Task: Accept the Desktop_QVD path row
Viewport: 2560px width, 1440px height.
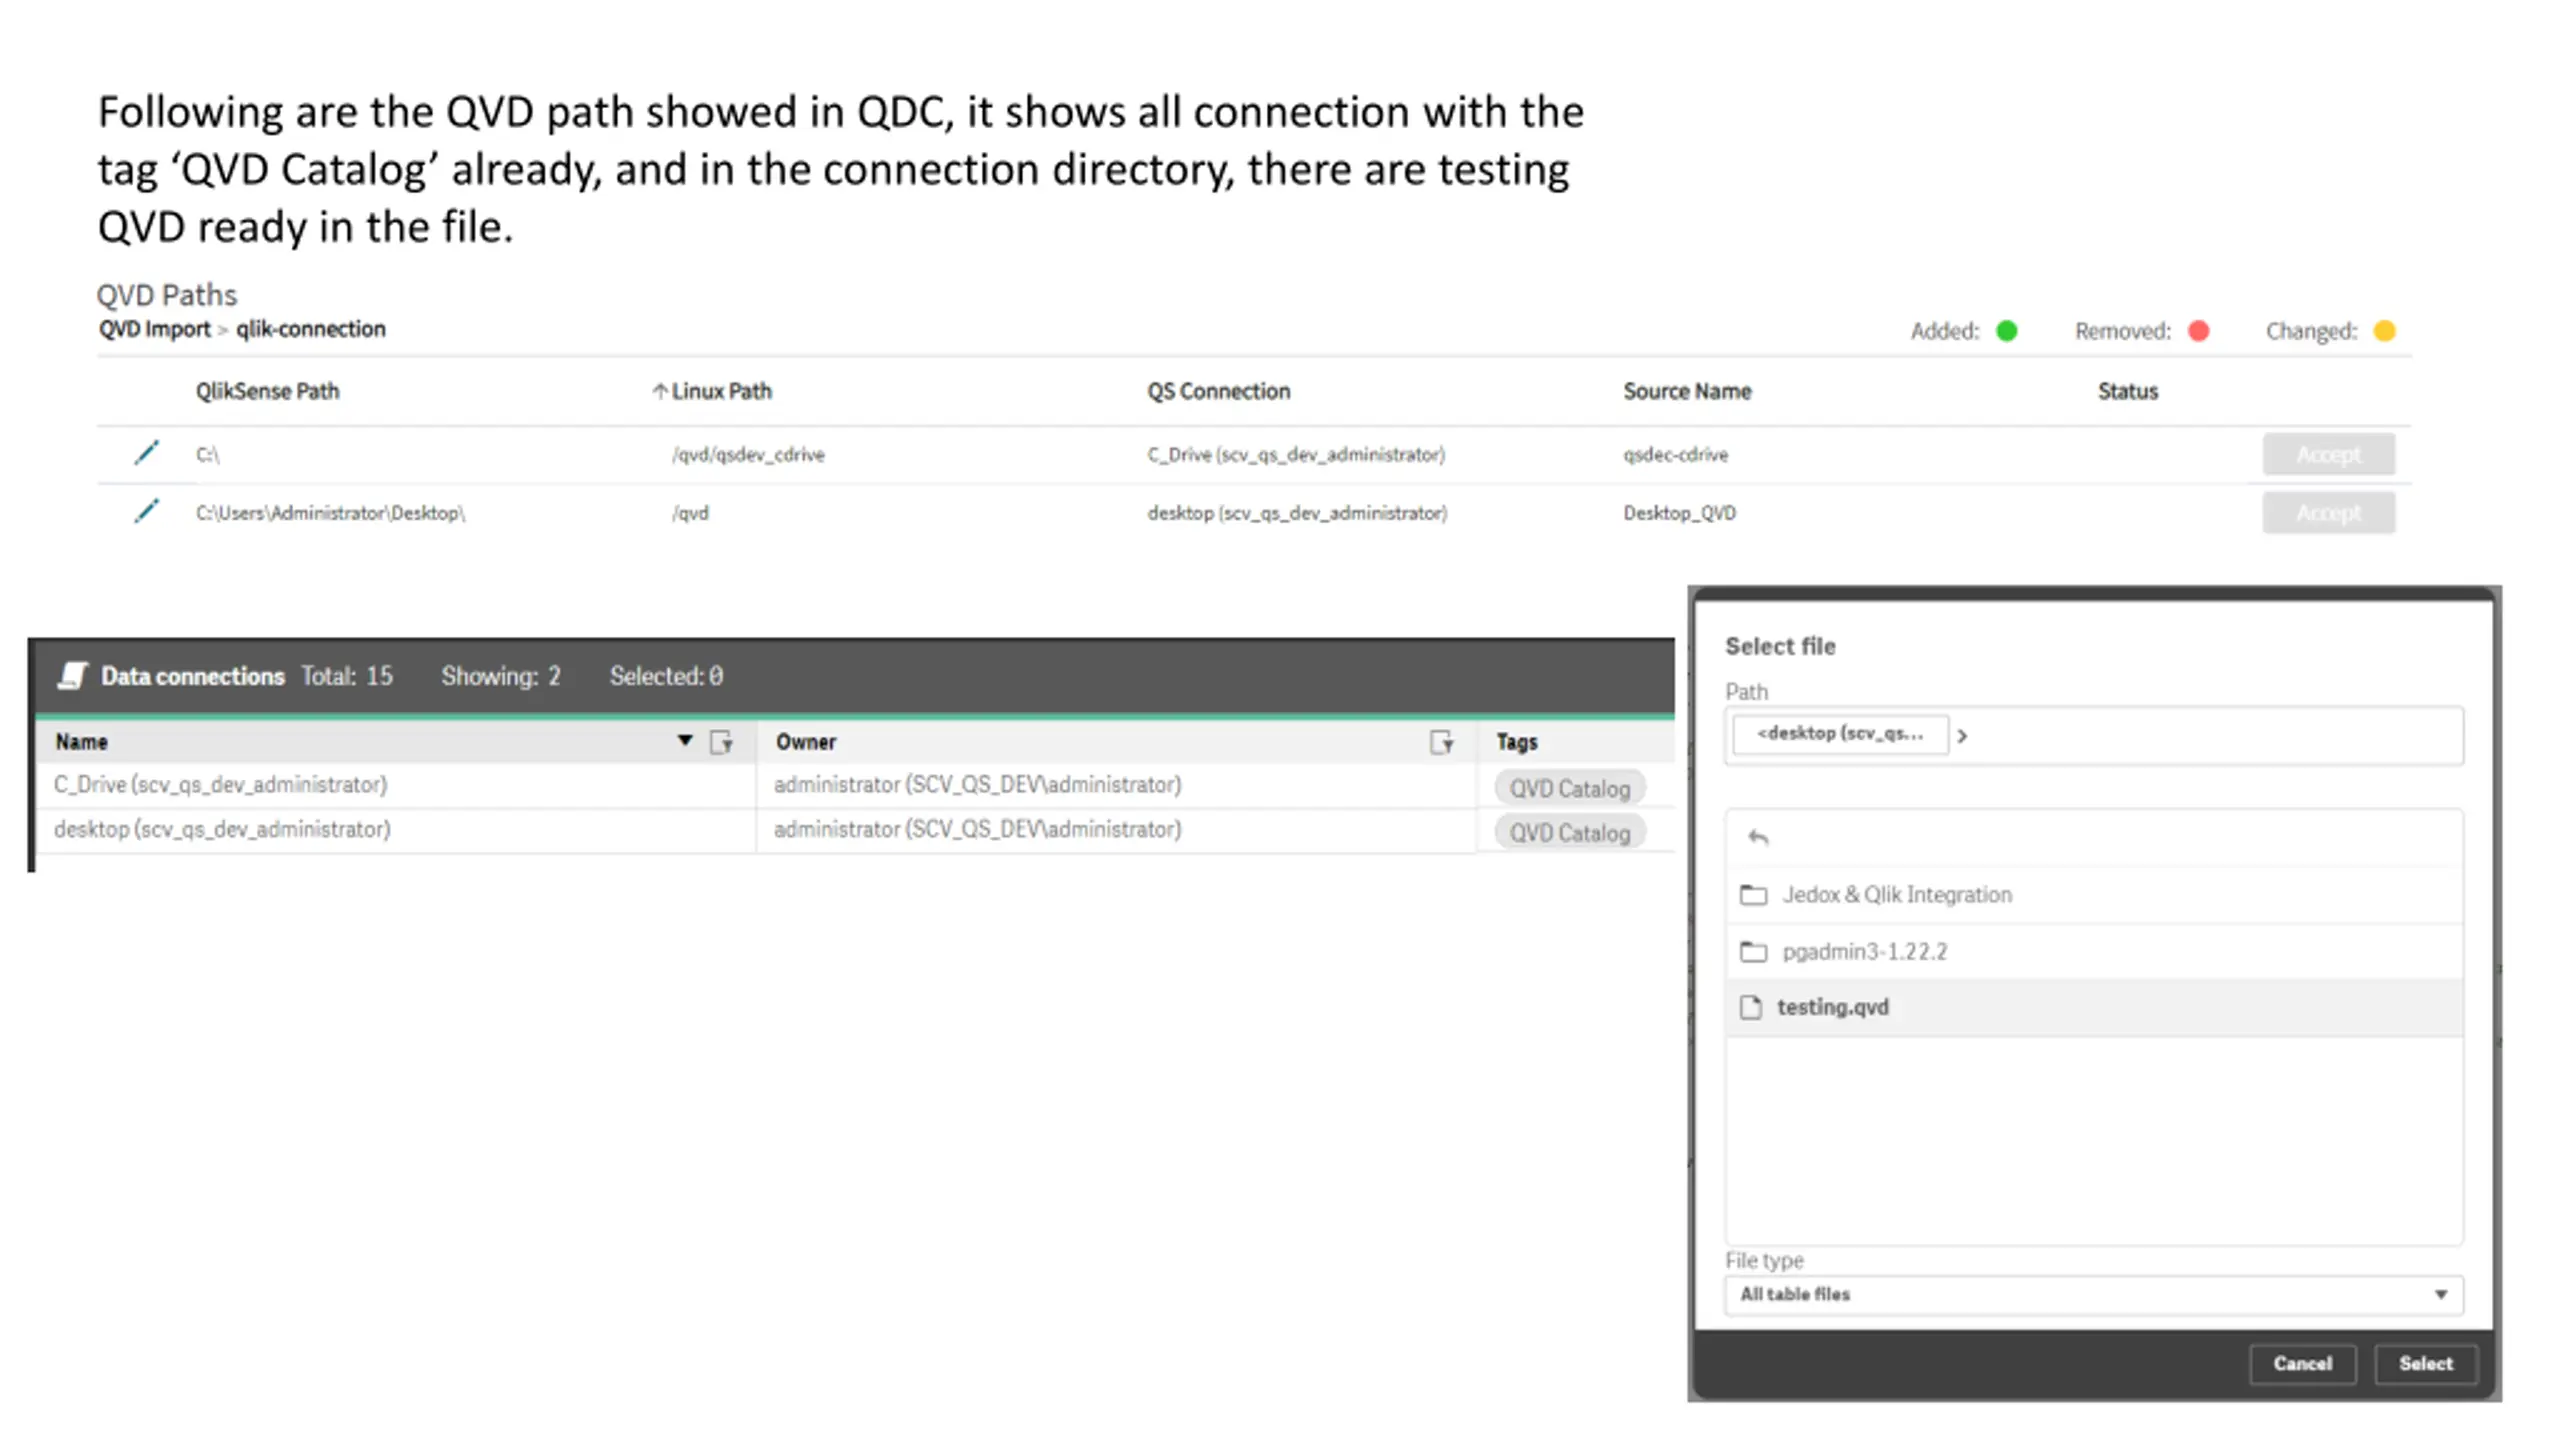Action: (2328, 513)
